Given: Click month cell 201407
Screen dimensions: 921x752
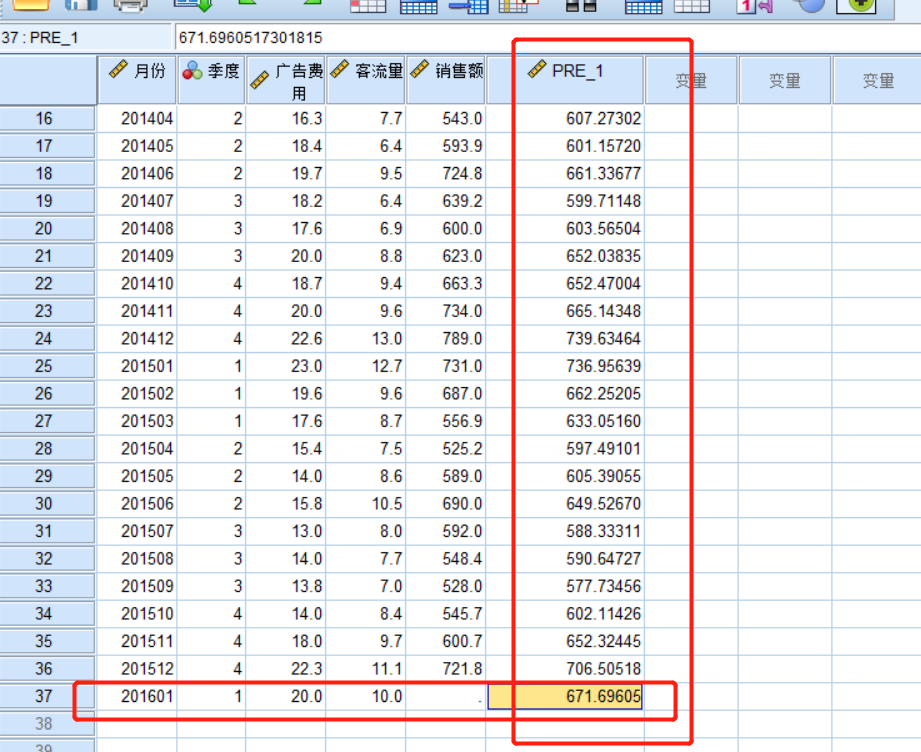Looking at the screenshot, I should point(137,201).
